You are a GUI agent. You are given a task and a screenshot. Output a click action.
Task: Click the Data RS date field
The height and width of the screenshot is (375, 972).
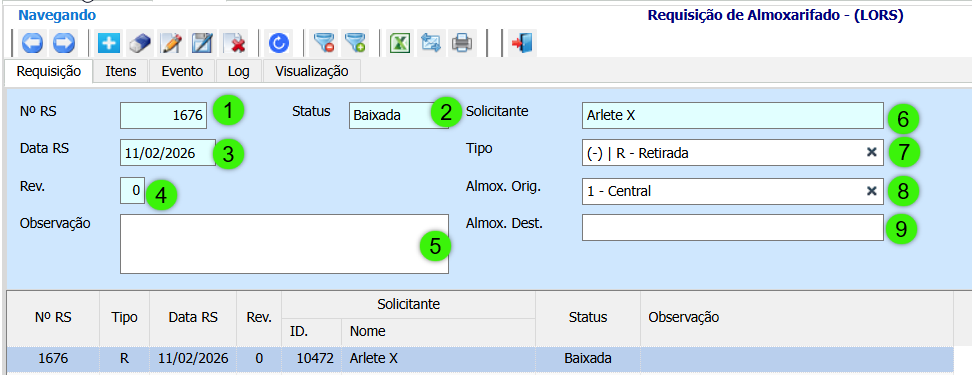pyautogui.click(x=168, y=152)
